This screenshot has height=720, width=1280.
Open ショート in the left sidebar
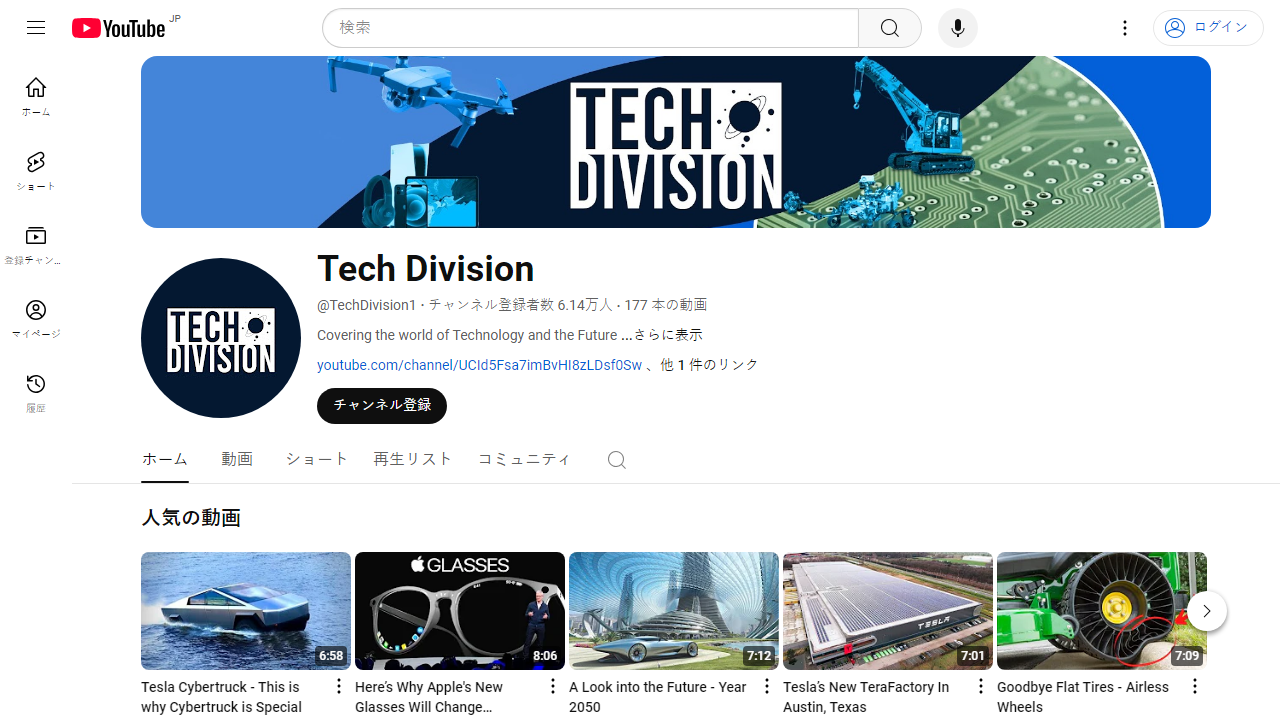coord(36,171)
